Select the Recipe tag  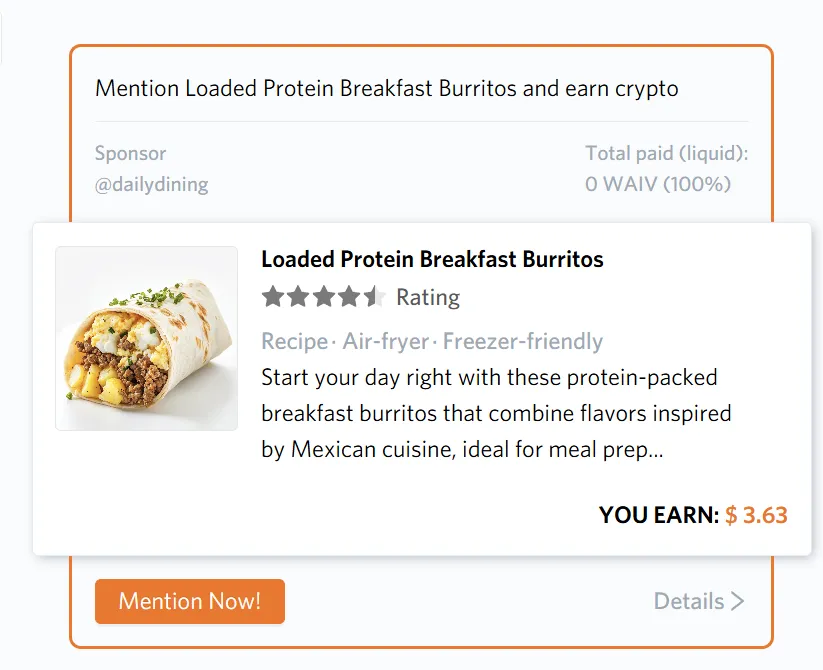(x=294, y=342)
